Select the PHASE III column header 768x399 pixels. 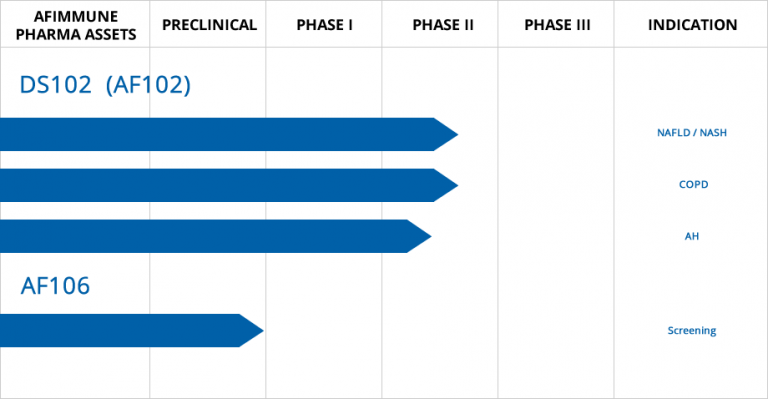tap(557, 25)
